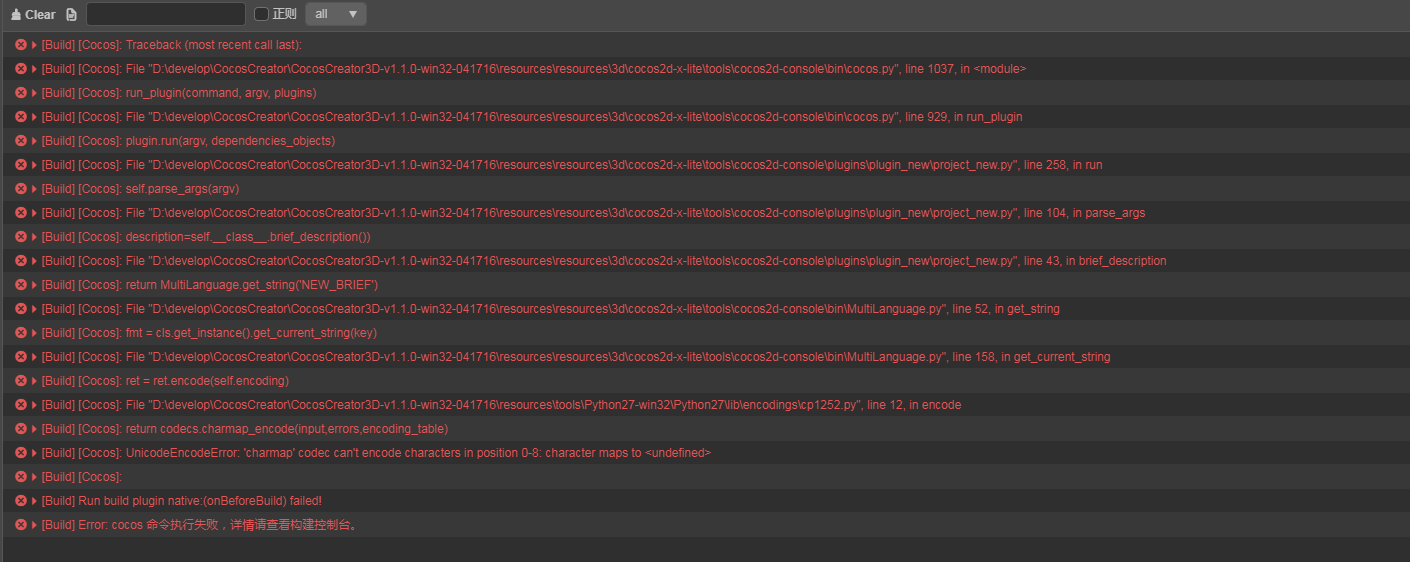Click error icon on Traceback line
Image resolution: width=1410 pixels, height=562 pixels.
21,45
